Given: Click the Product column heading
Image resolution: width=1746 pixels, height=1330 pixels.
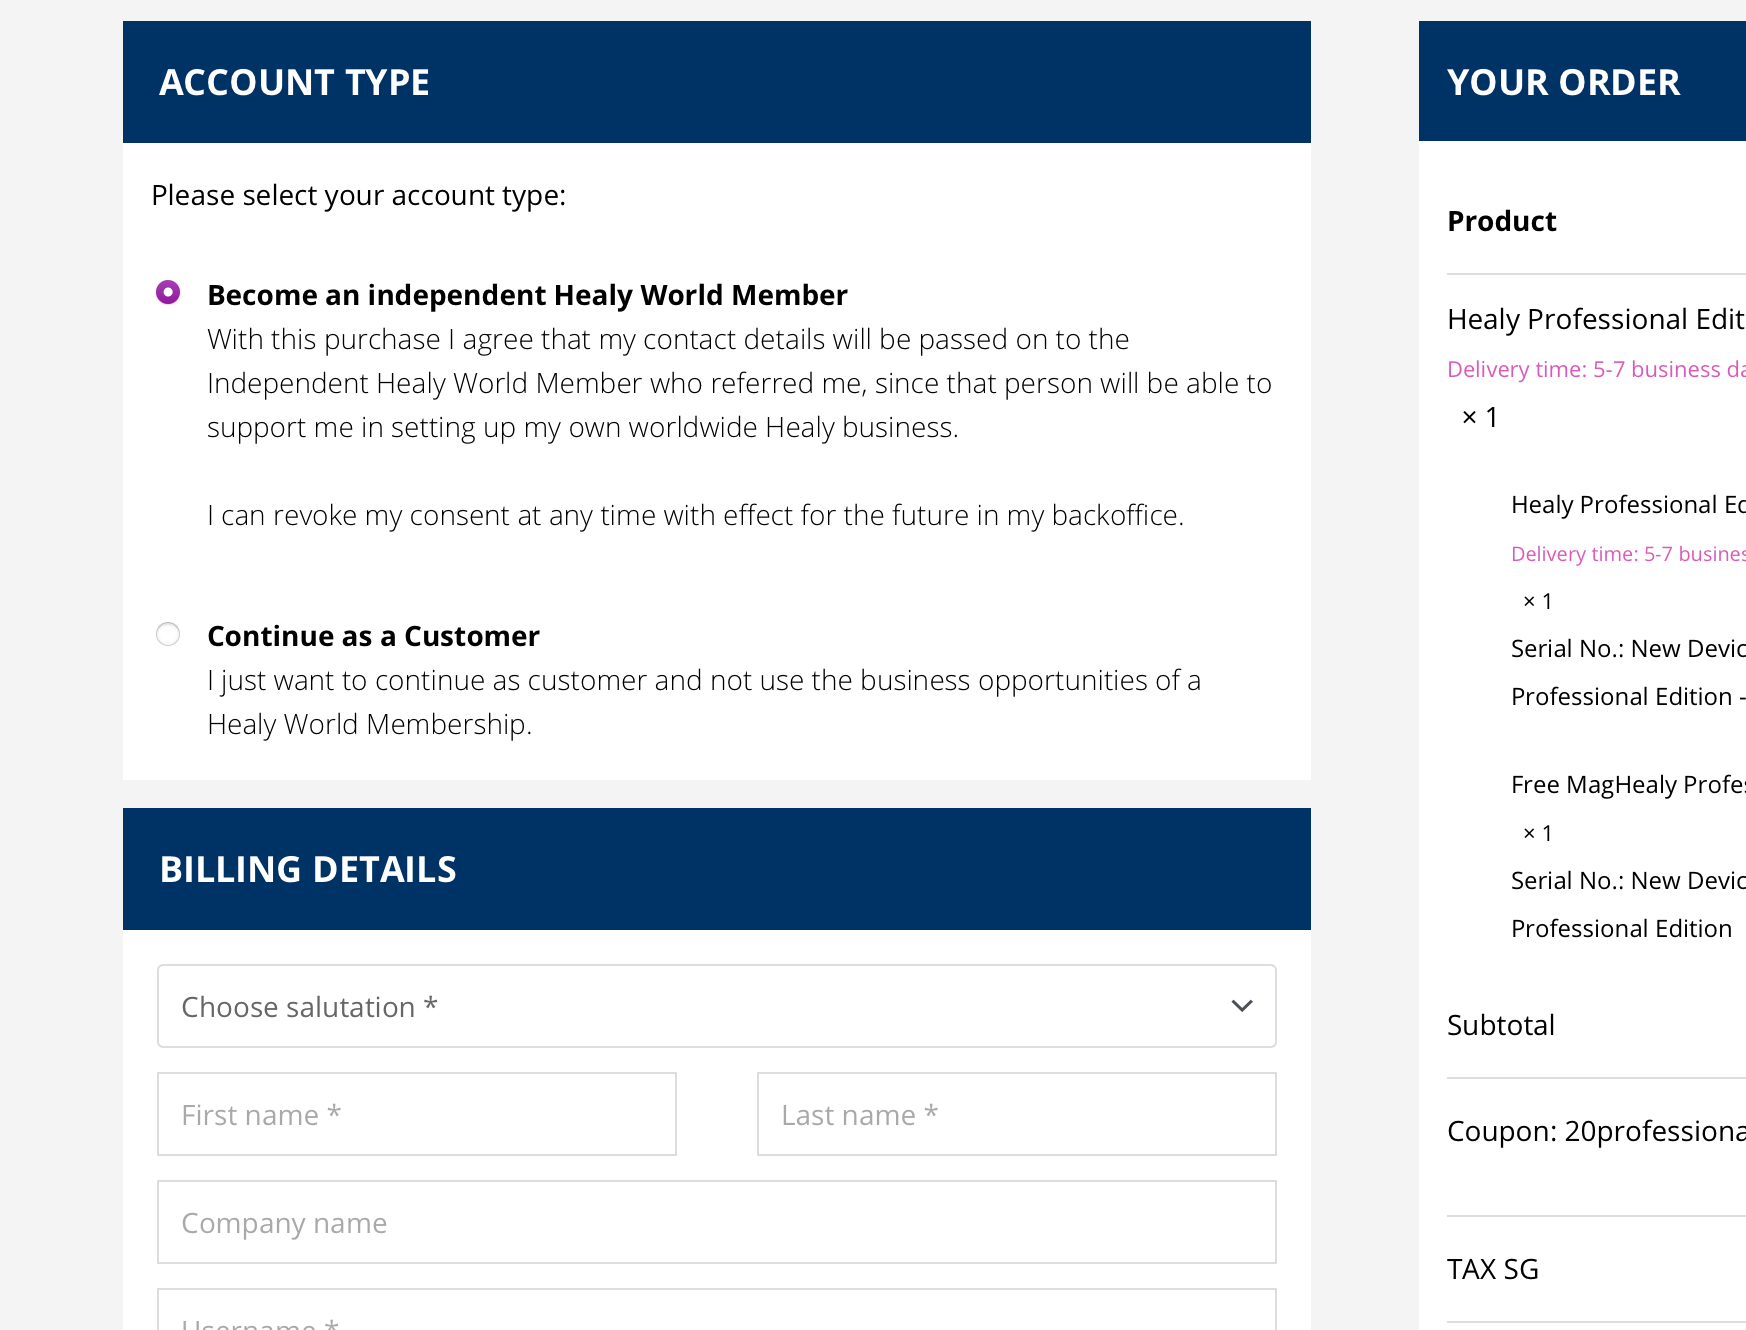Looking at the screenshot, I should point(1502,221).
